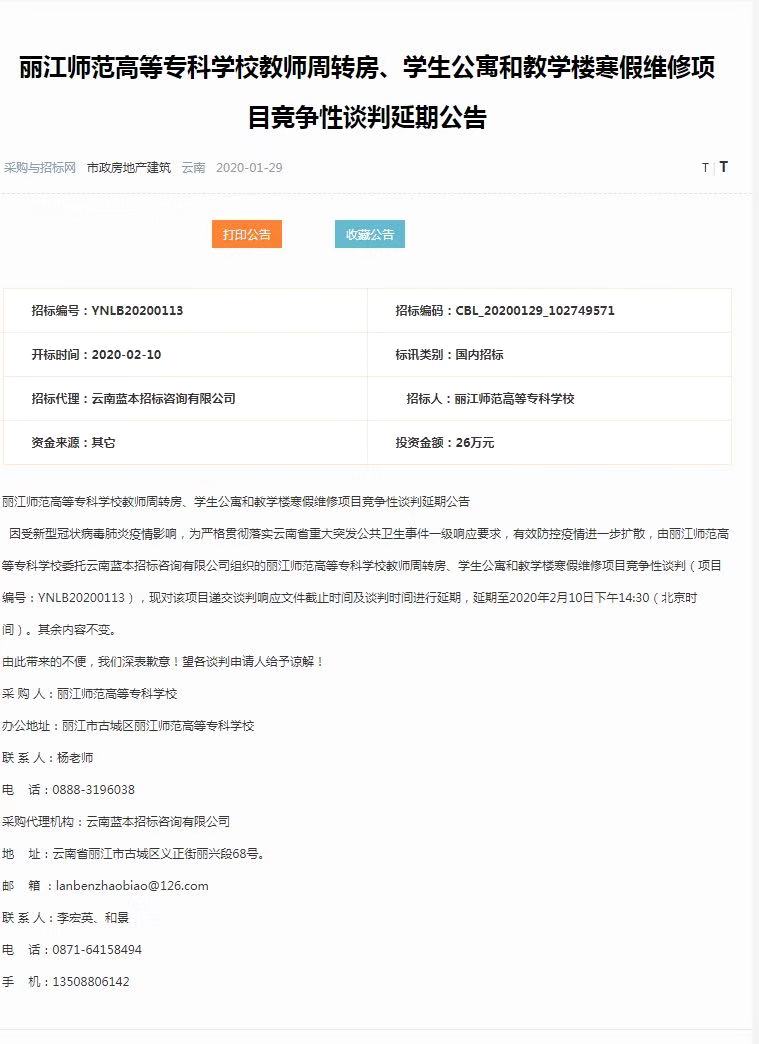Screen dimensions: 759x1044
Task: Click the mobile number 13508806142
Action: 91,982
